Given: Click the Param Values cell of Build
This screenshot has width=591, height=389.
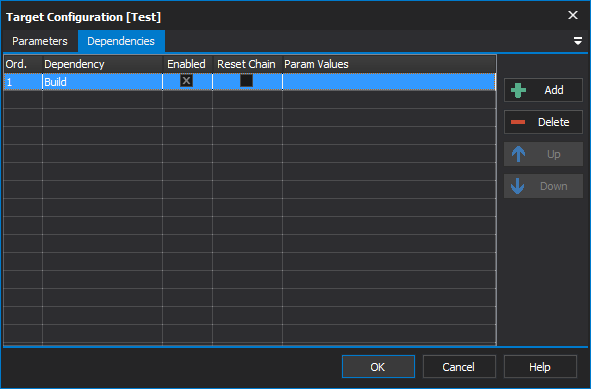Looking at the screenshot, I should (389, 82).
